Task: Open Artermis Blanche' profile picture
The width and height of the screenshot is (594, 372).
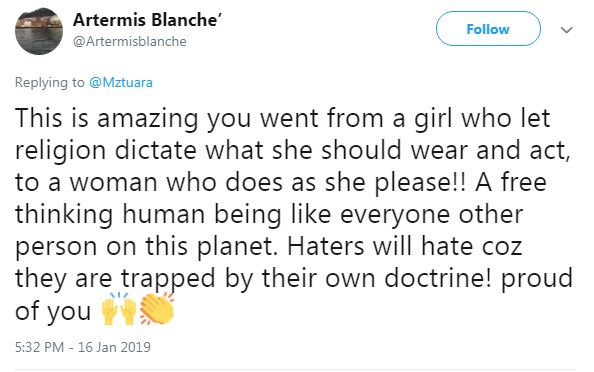Action: click(39, 31)
